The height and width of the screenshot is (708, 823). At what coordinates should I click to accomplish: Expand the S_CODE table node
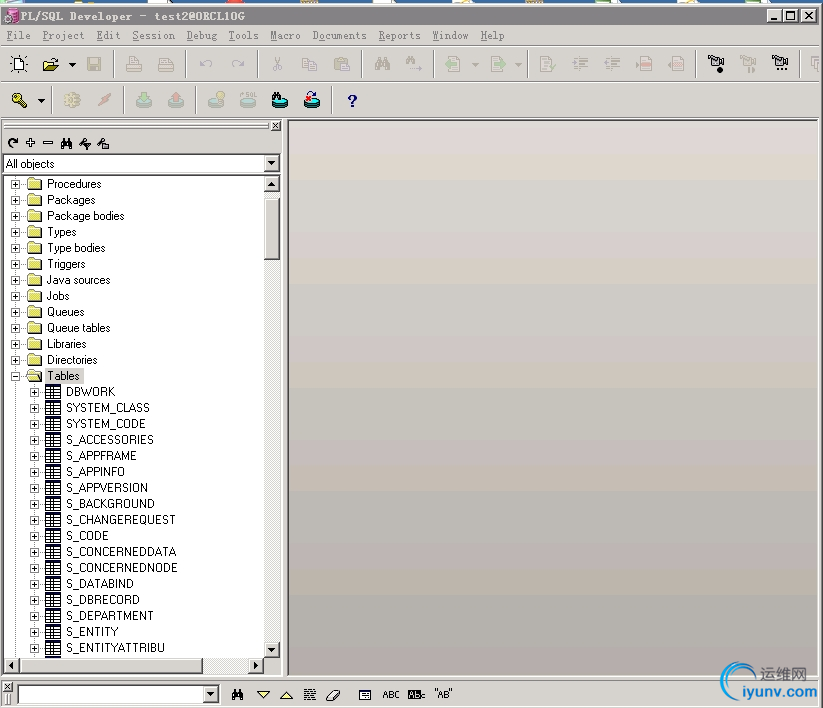(34, 536)
